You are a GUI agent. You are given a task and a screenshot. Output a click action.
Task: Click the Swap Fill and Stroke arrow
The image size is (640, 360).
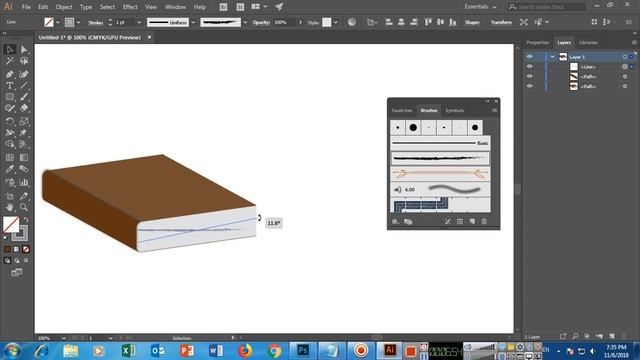[26, 220]
